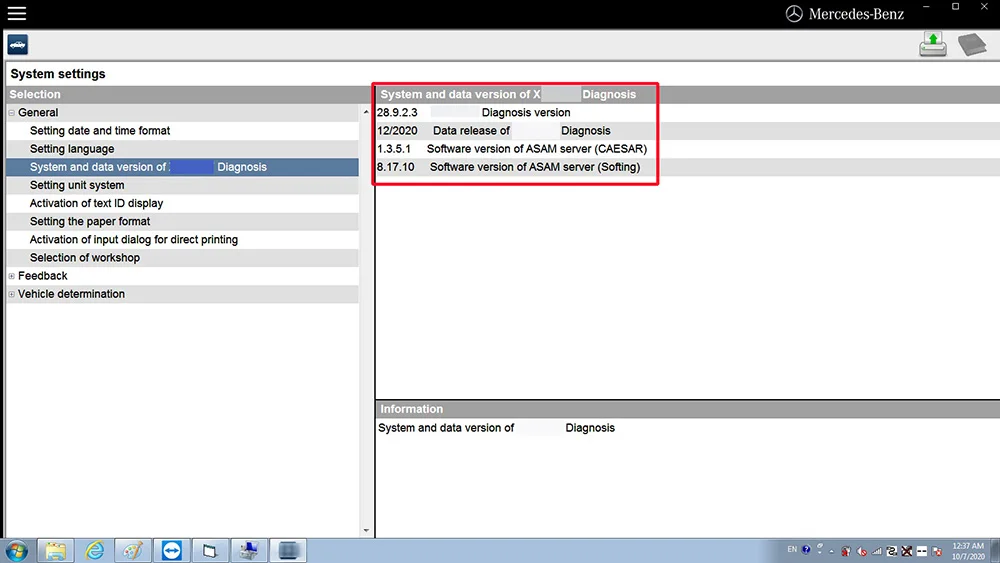Click the Information panel header
The width and height of the screenshot is (1000, 563).
(688, 409)
